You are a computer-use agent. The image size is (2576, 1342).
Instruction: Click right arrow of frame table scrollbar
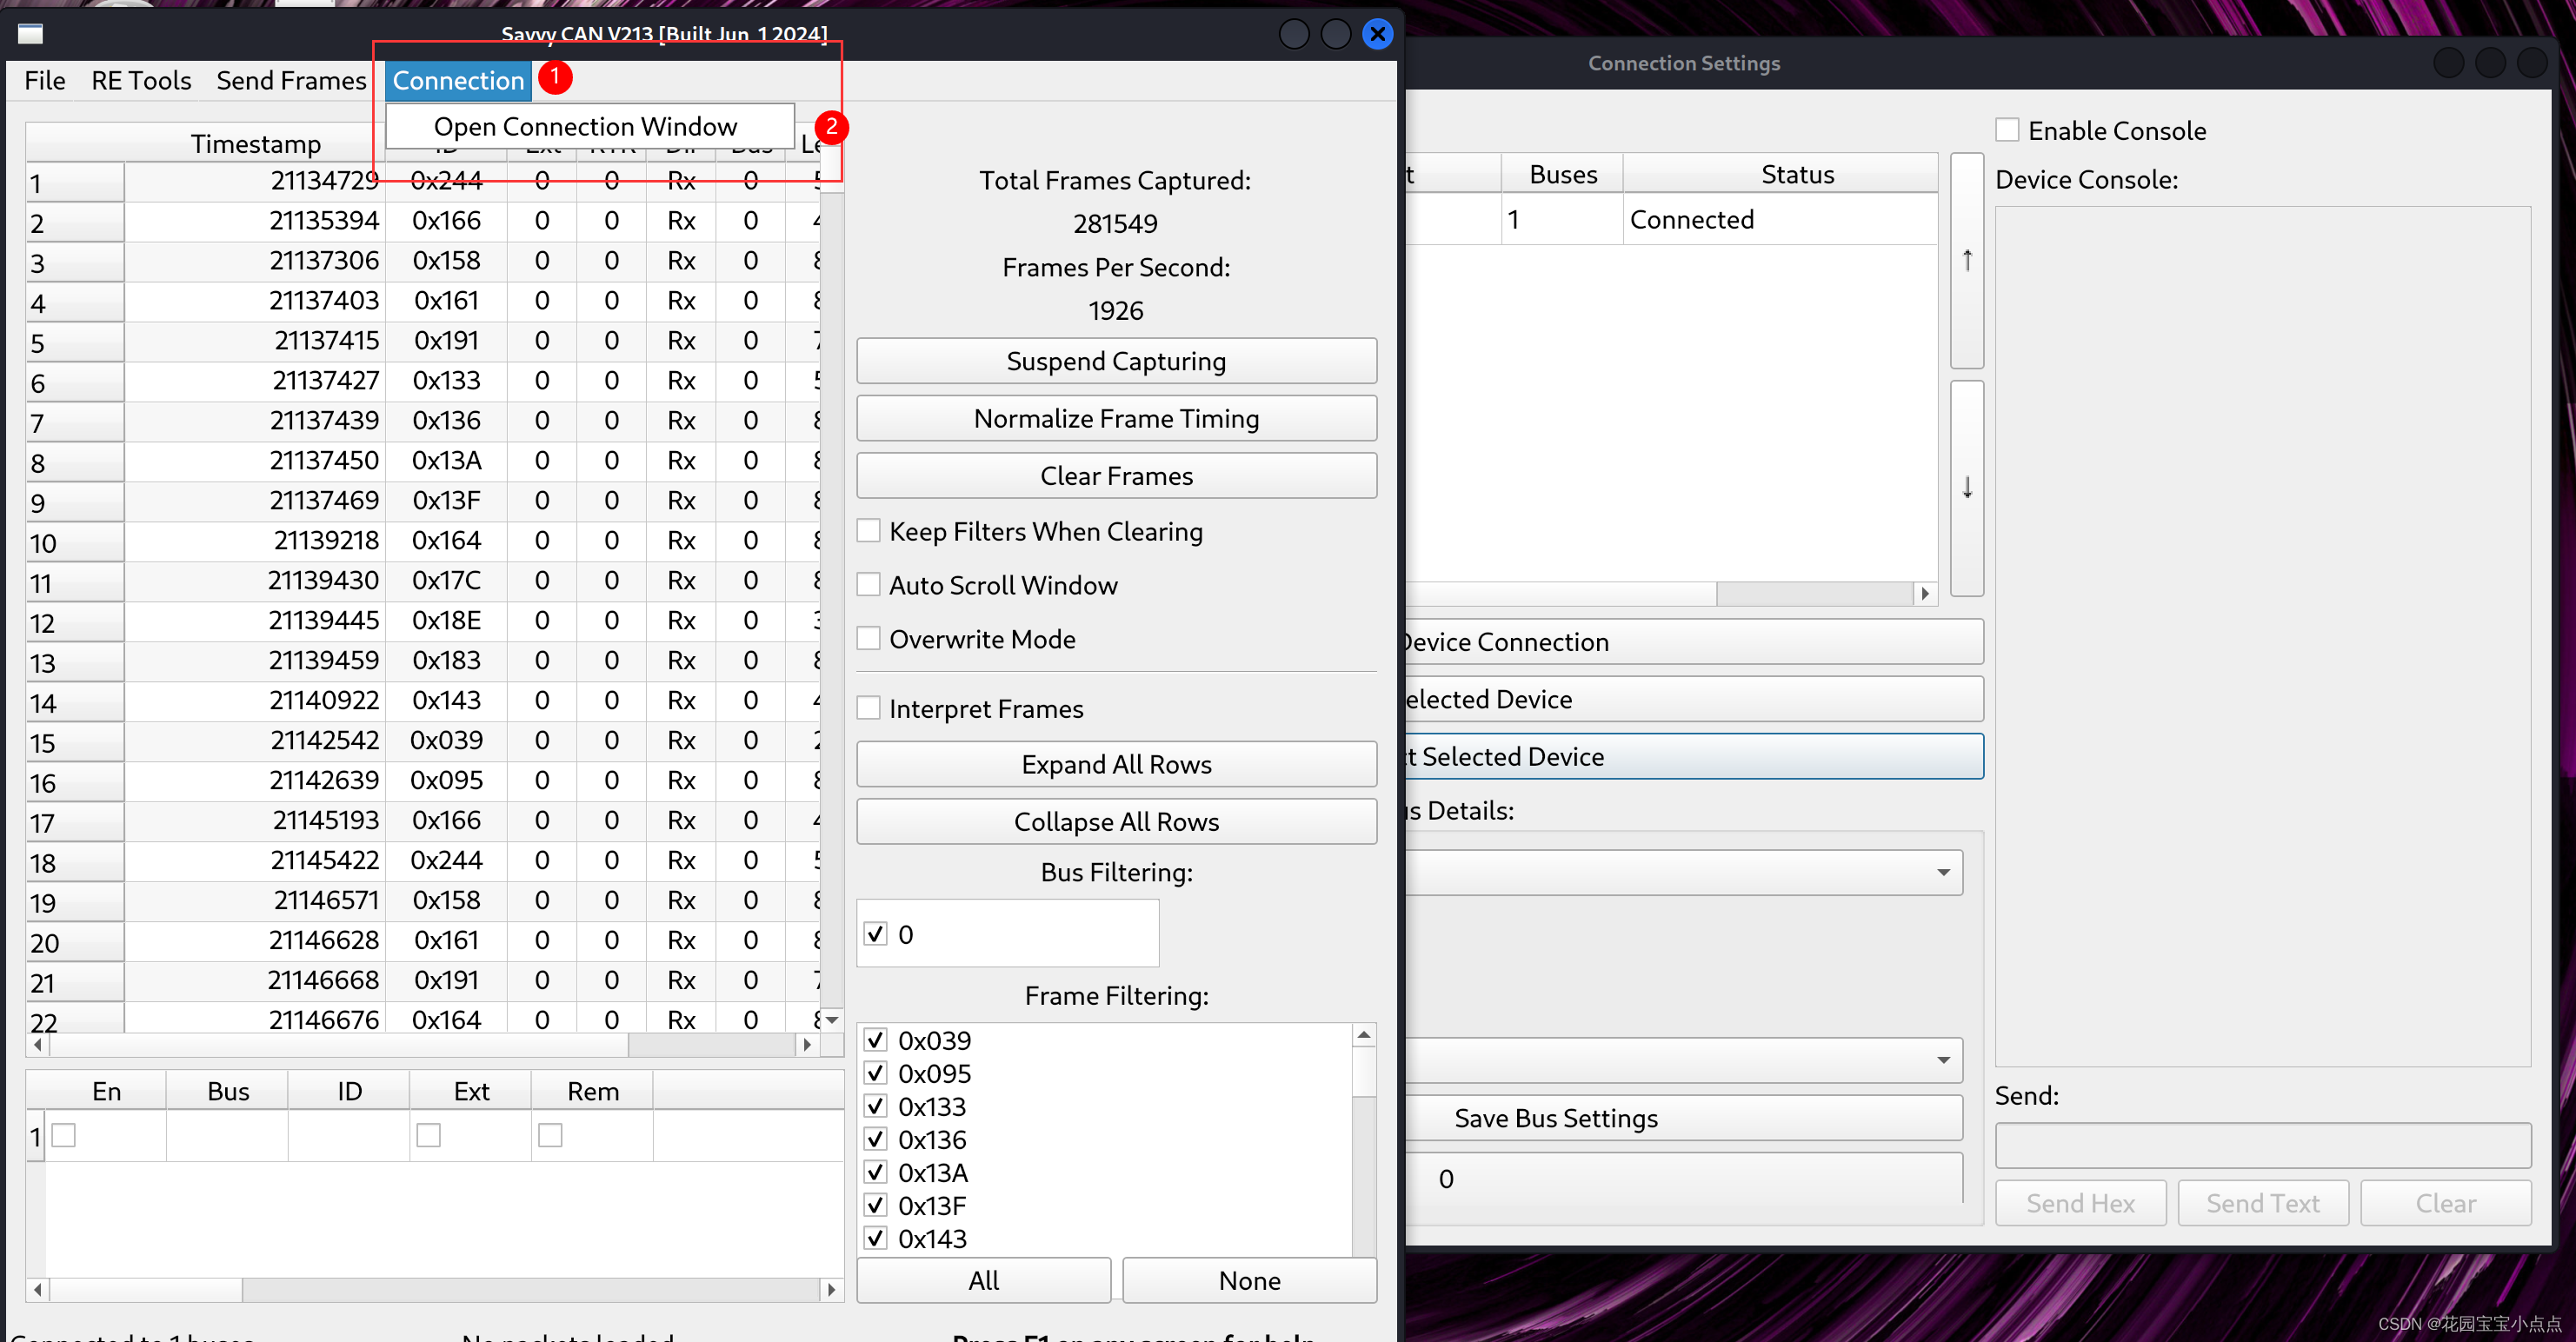807,1045
